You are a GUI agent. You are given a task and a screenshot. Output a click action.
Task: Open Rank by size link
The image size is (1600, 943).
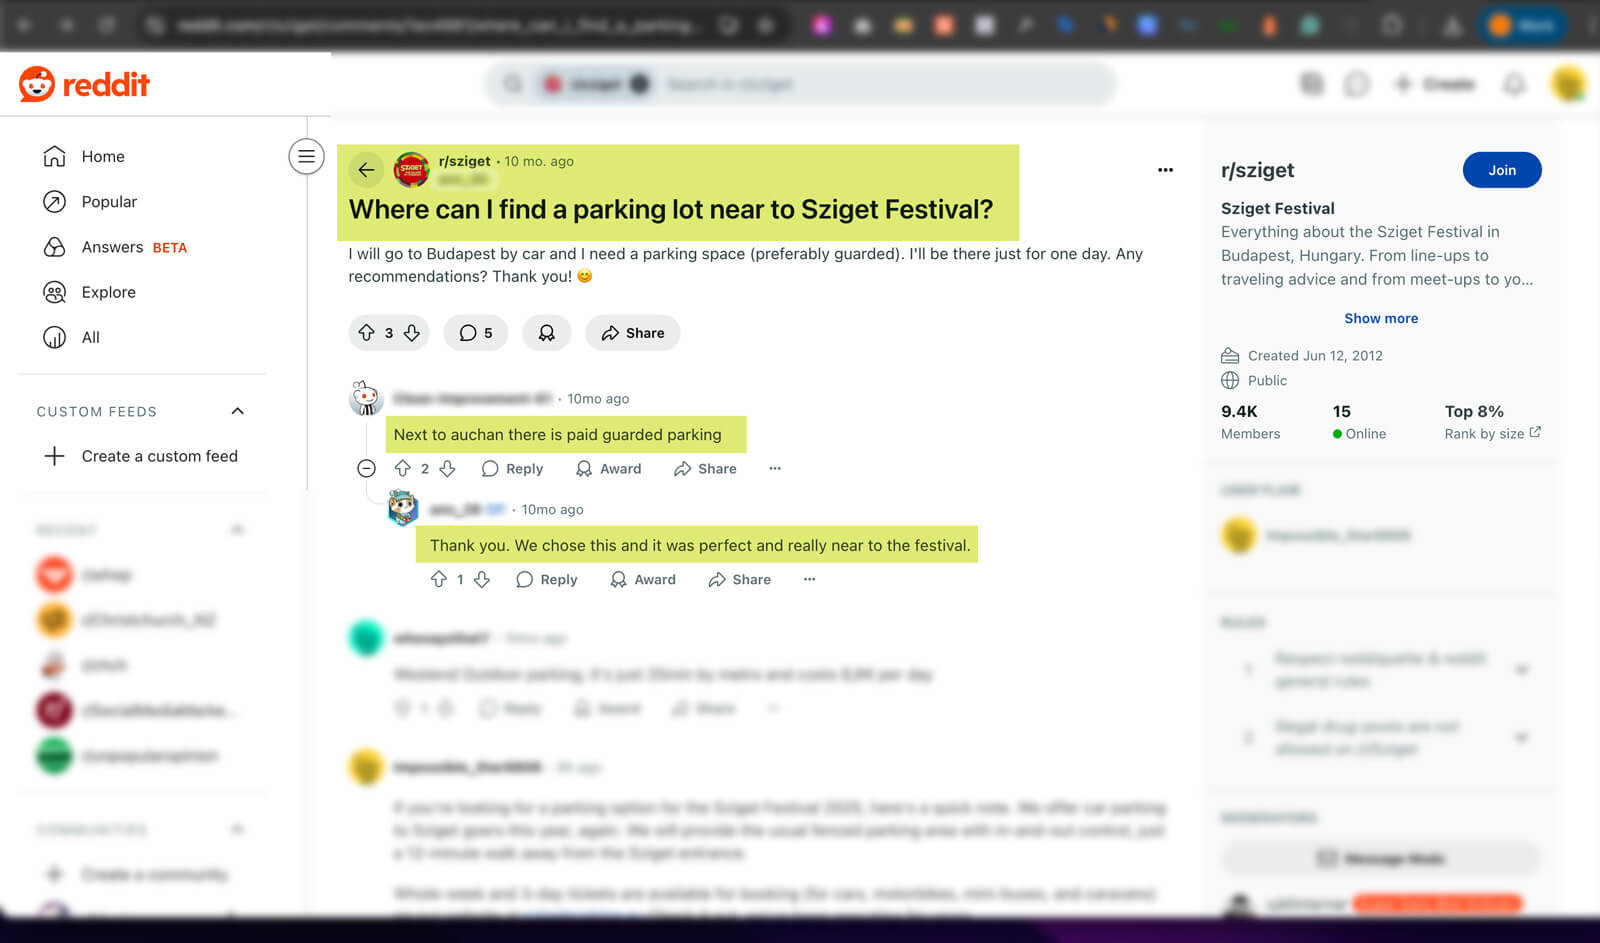tap(1492, 433)
